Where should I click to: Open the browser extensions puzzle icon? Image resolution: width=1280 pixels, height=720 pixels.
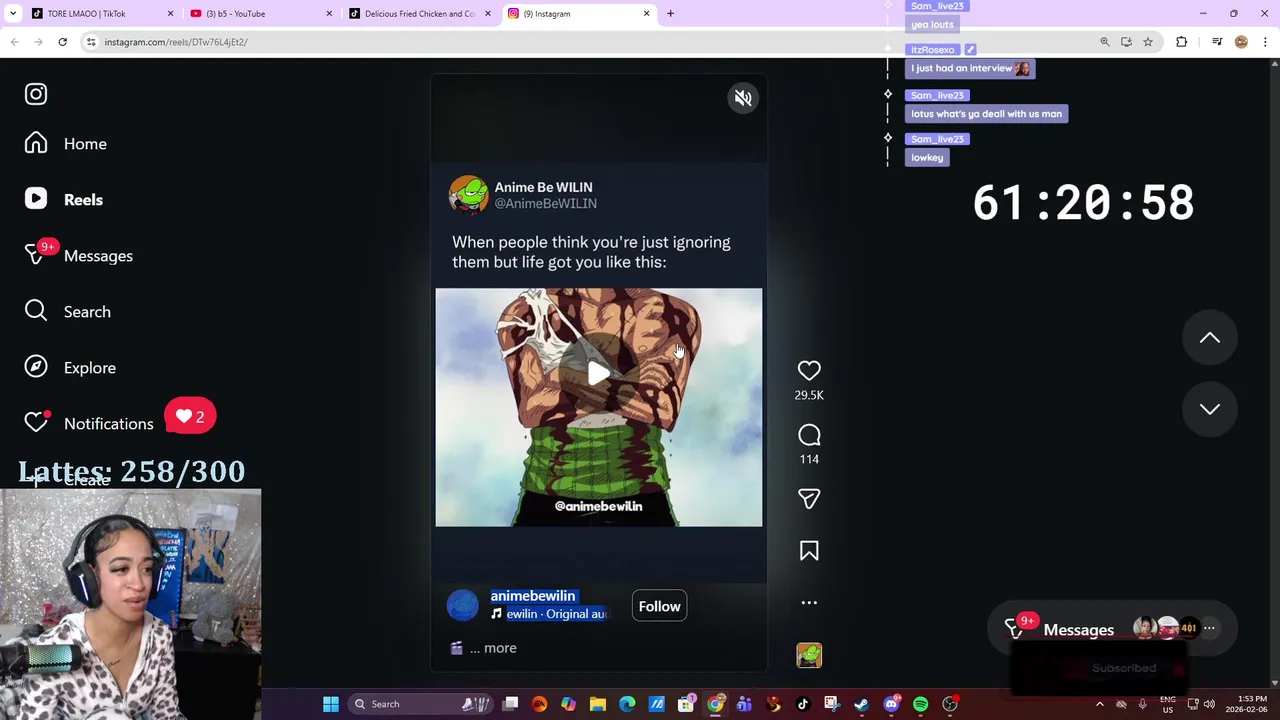[1182, 42]
